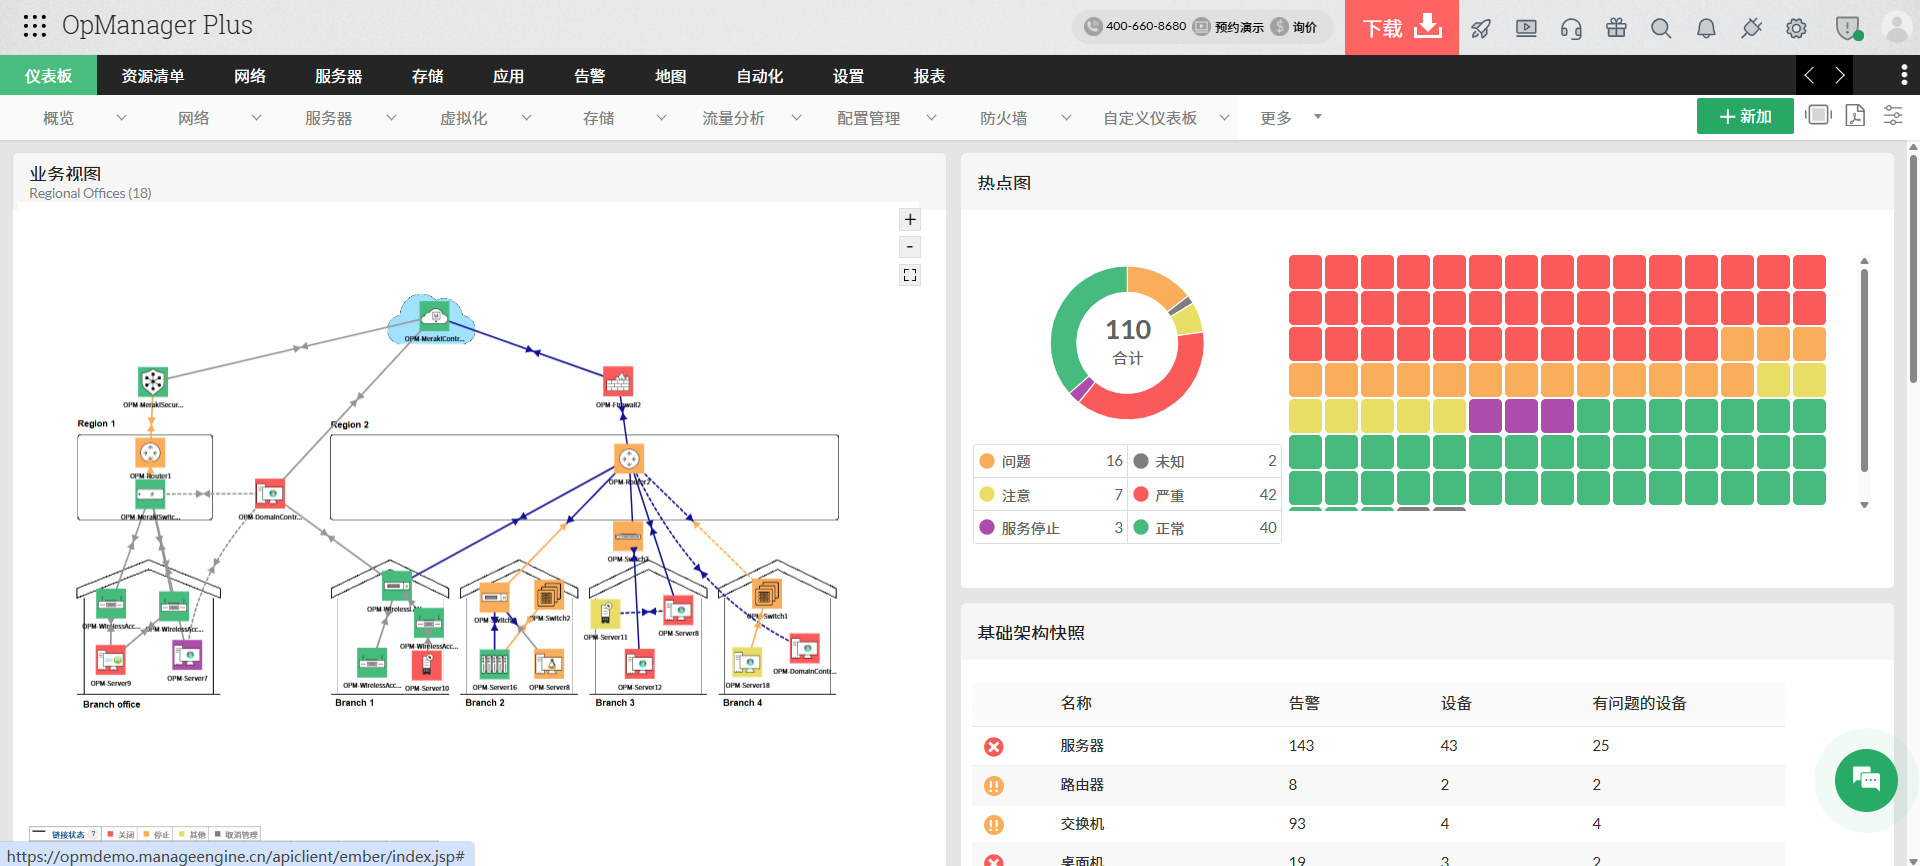
Task: Click the heatmap vertical scrollbar
Action: pyautogui.click(x=1864, y=368)
